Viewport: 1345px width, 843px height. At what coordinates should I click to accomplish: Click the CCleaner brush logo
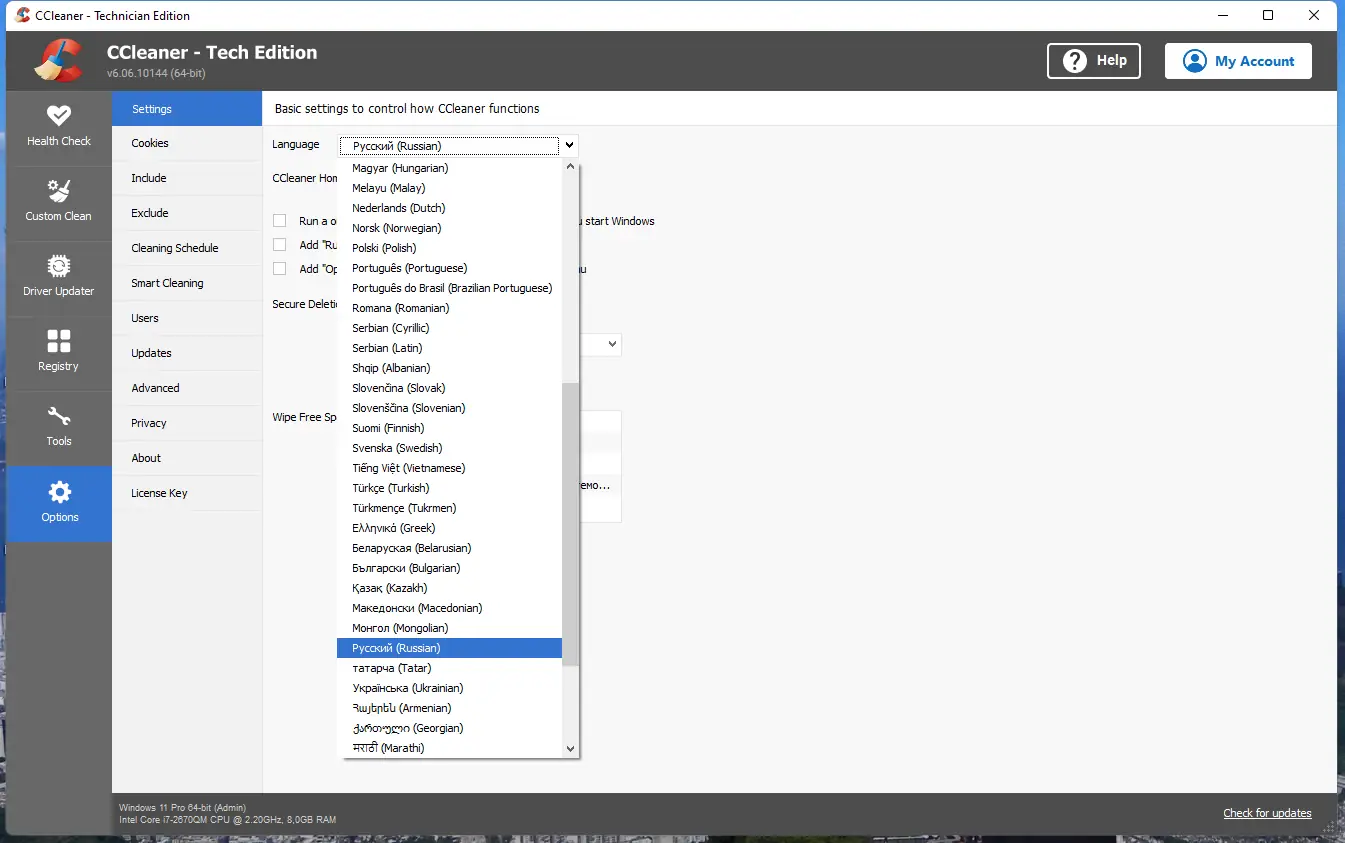[58, 60]
